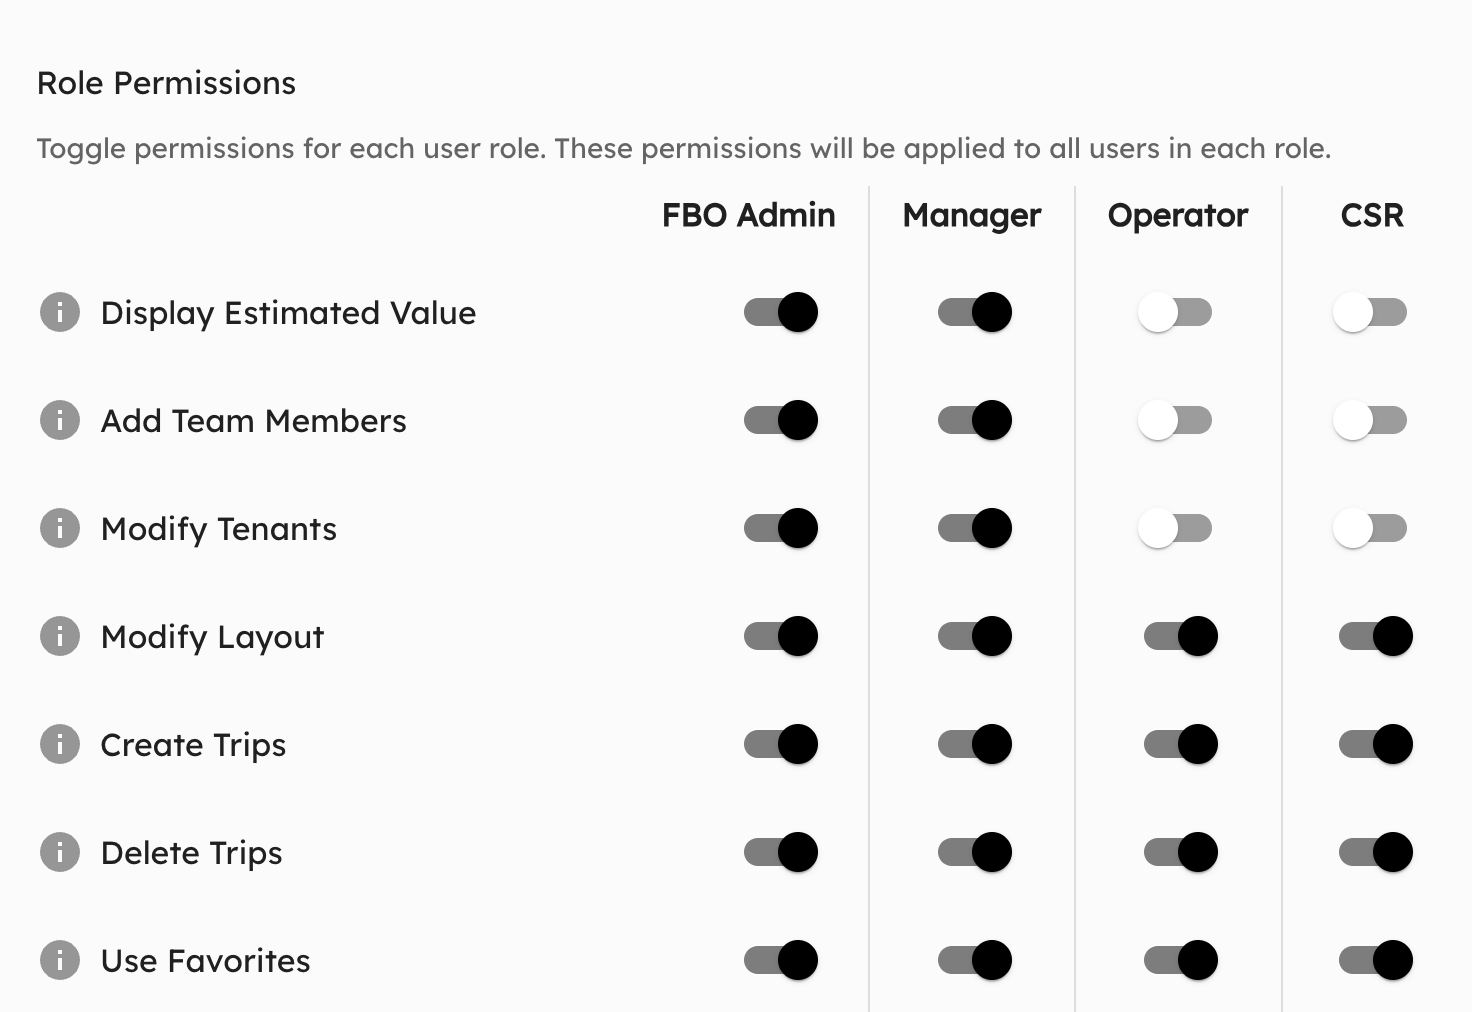Click the info icon beside Use Favorites
The height and width of the screenshot is (1012, 1472).
(59, 960)
